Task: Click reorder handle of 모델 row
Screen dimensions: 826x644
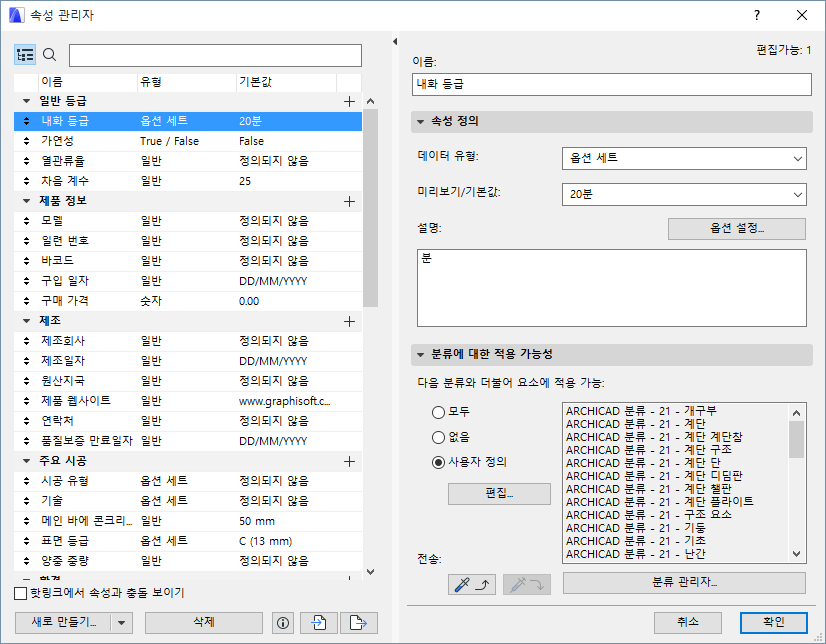Action: click(26, 221)
